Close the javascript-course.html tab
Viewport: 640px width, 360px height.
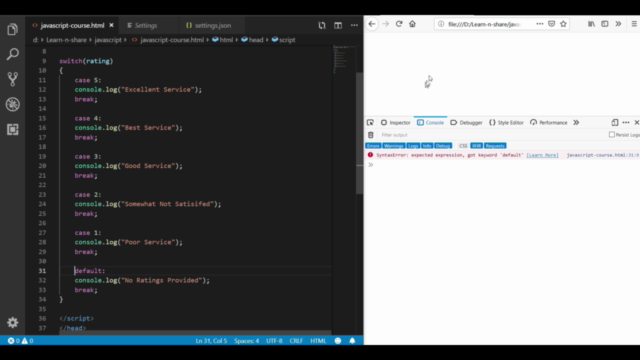(111, 25)
